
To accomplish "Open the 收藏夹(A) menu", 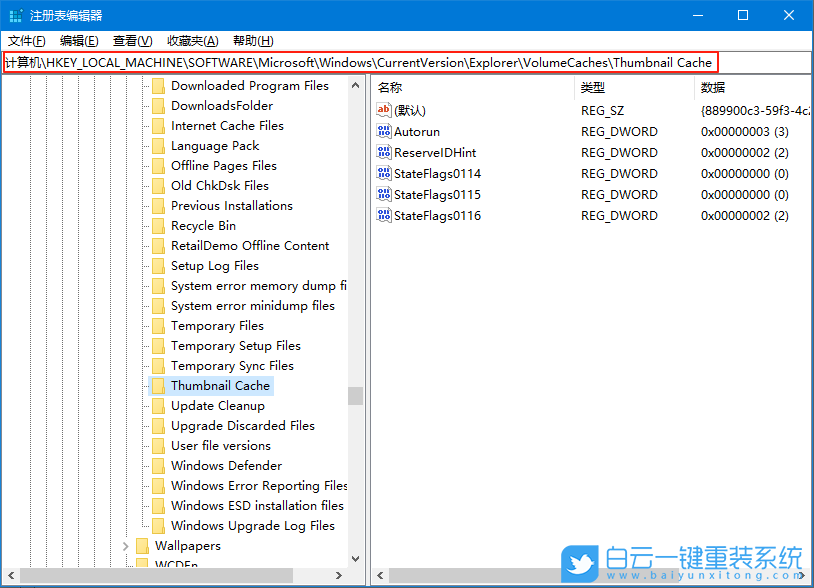I will (x=192, y=40).
